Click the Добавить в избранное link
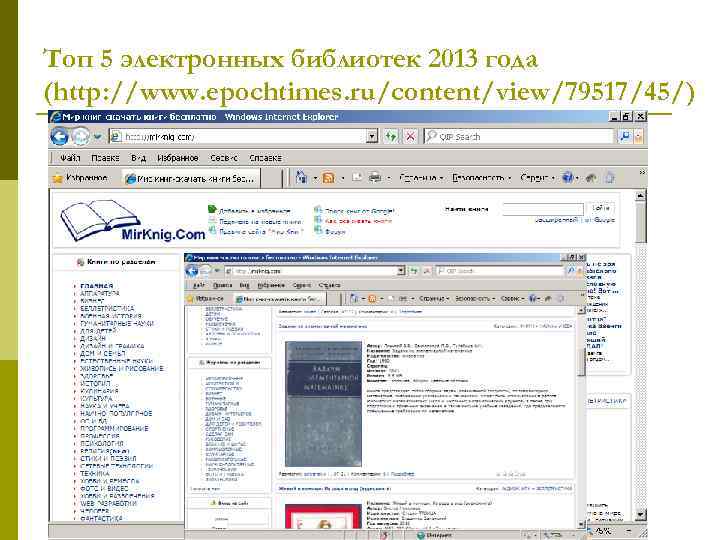 (254, 211)
